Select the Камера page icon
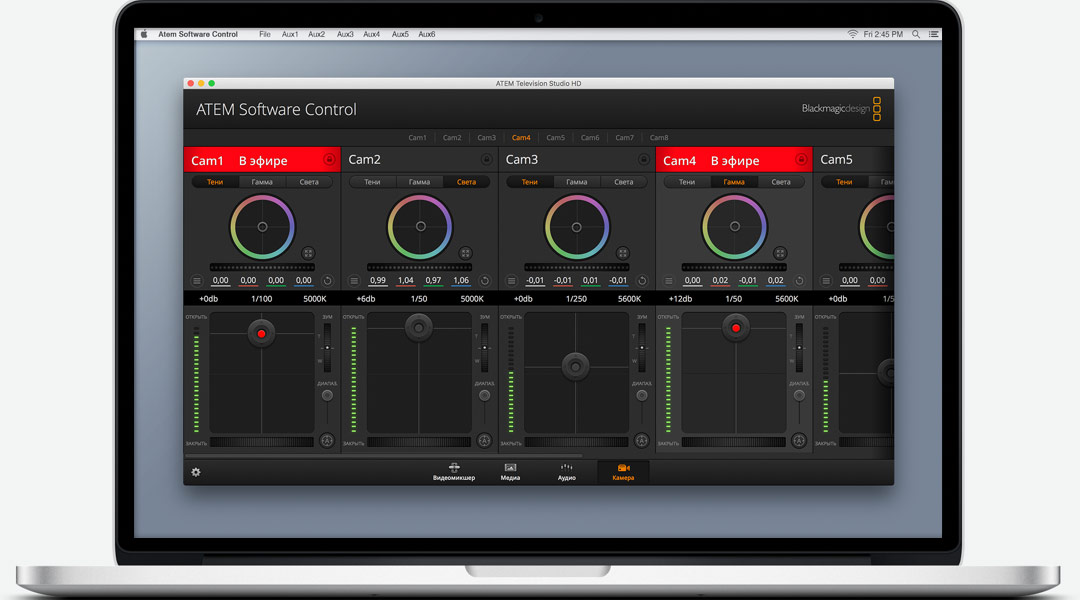 click(622, 470)
